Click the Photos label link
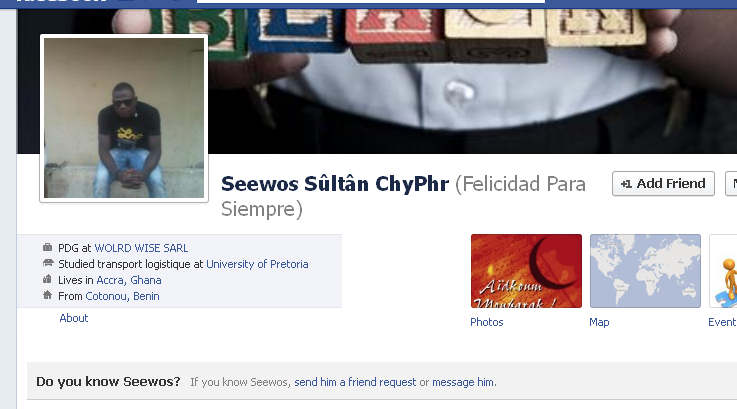The image size is (737, 409). [486, 322]
